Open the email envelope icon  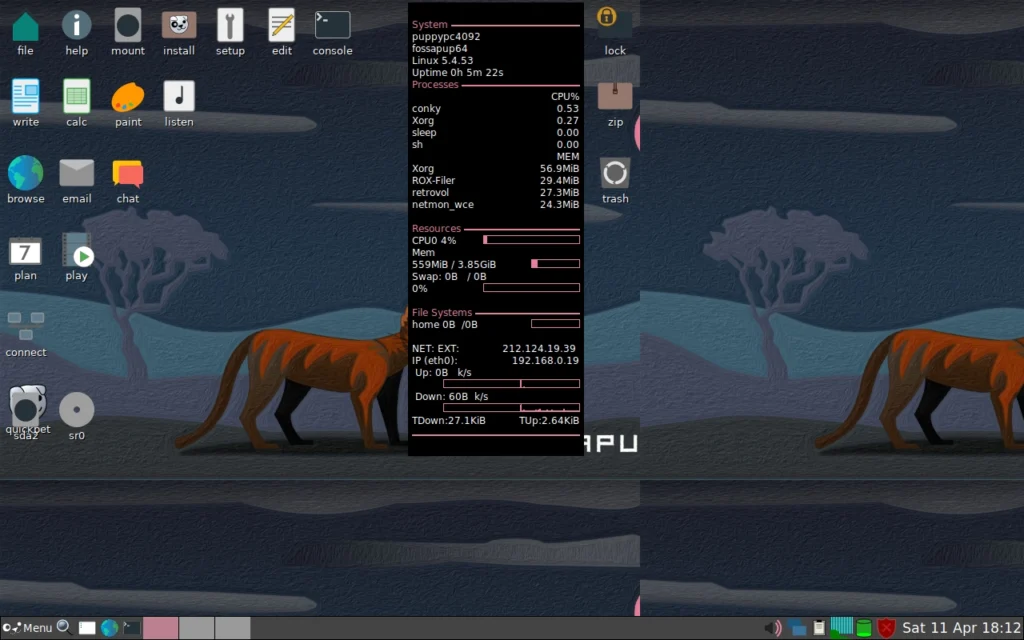pos(76,180)
